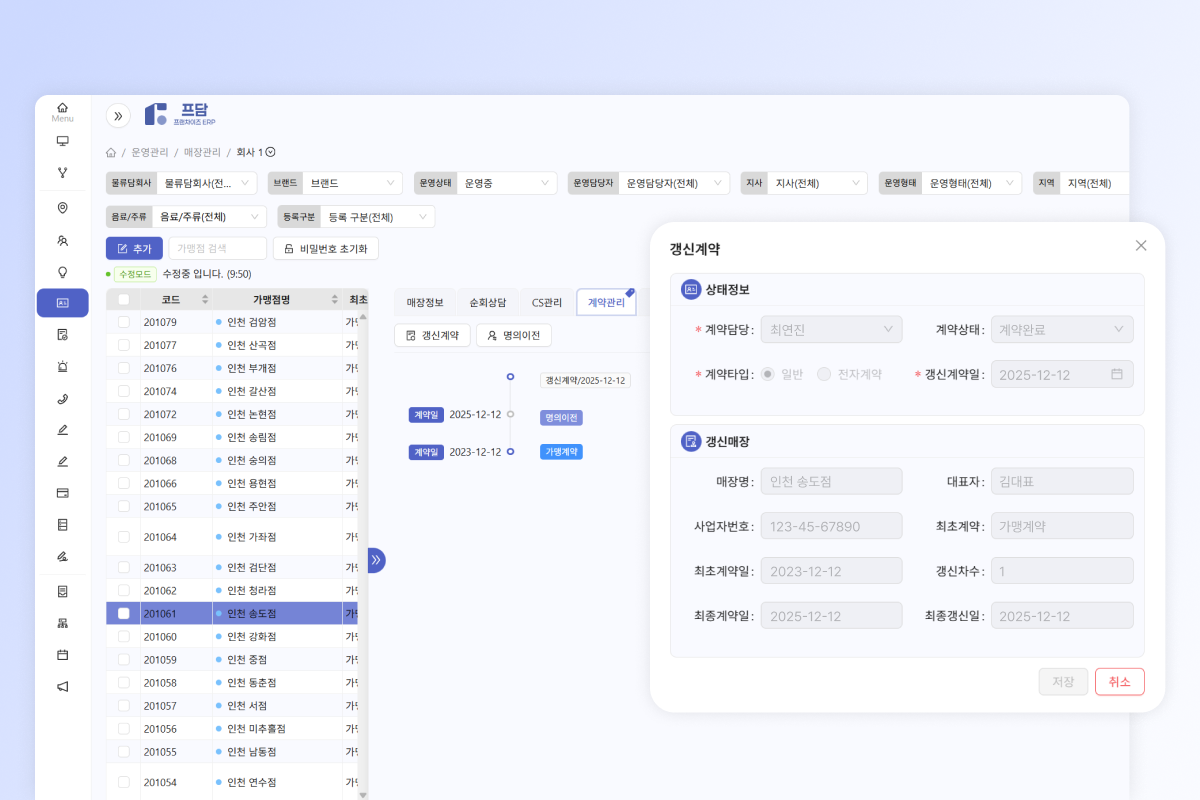
Task: Click the highlighted ID card sidebar icon
Action: [x=62, y=302]
